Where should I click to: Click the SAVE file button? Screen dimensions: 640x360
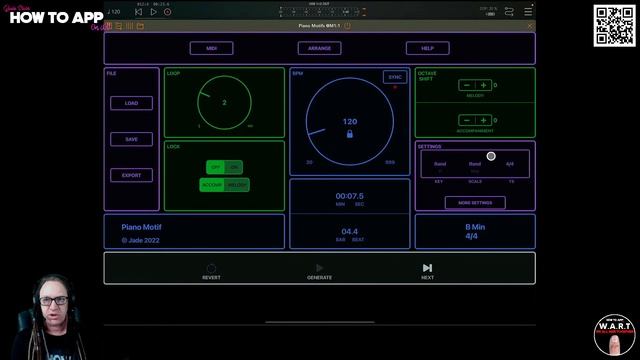[x=131, y=139]
